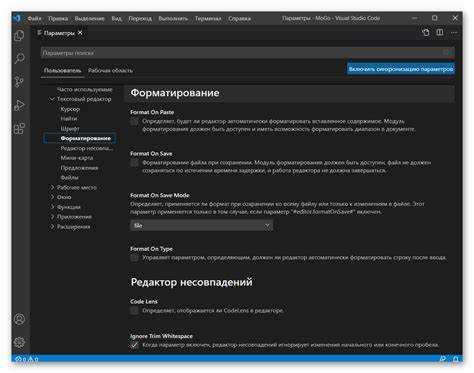
Task: Open the Source Control view
Action: point(19,82)
